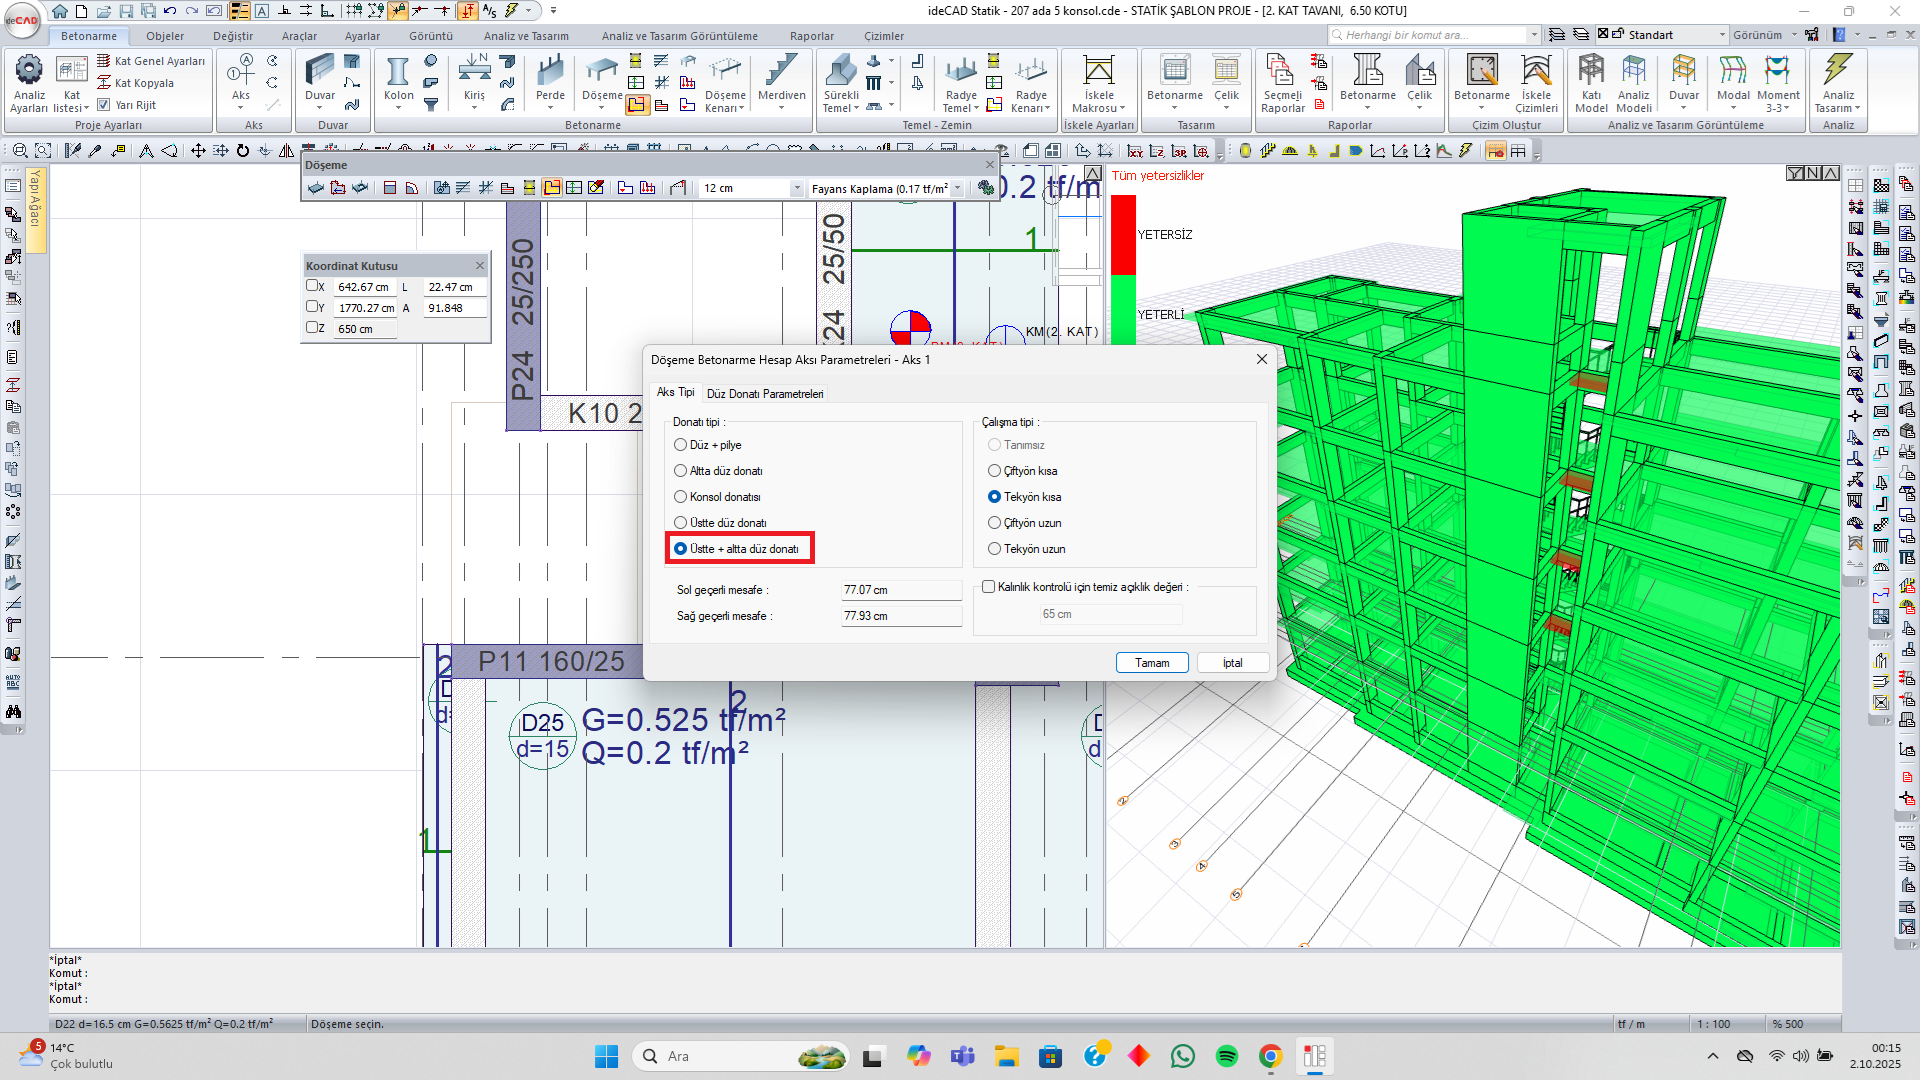Enable Kalınlık kontrolü temiz açıklık checkbox

pos(989,587)
